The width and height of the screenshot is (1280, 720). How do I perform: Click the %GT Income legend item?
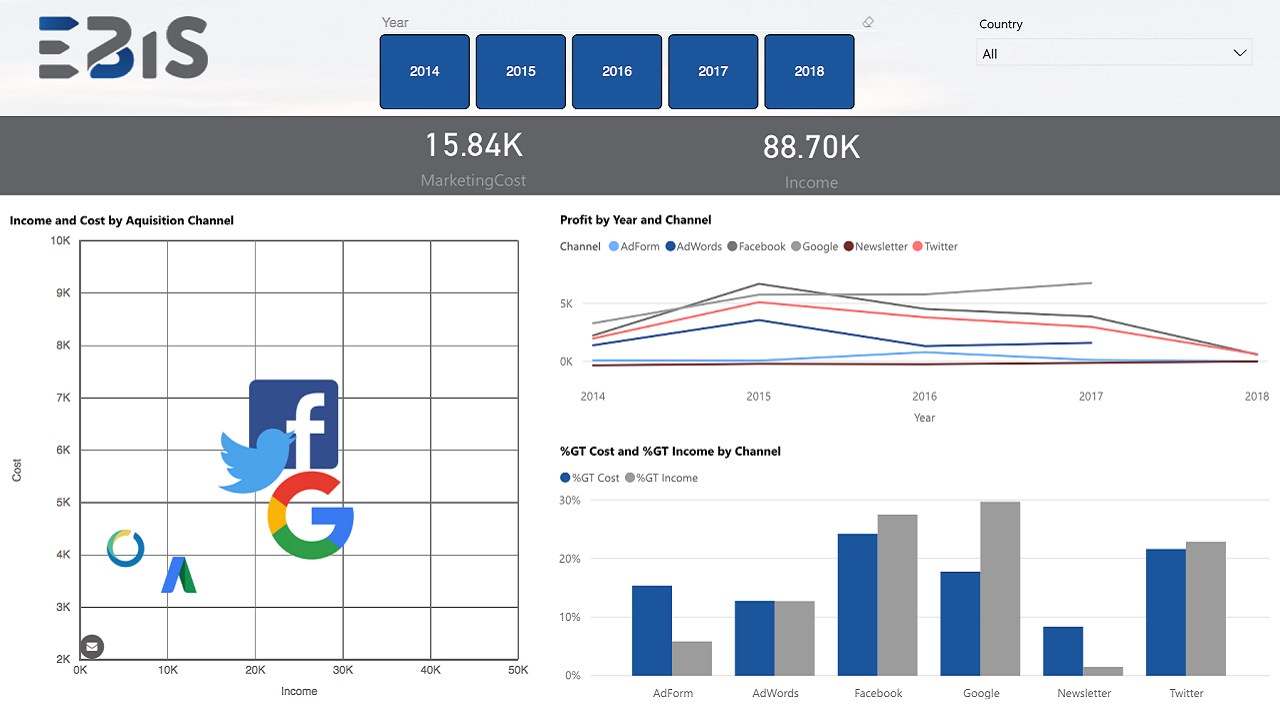click(661, 478)
